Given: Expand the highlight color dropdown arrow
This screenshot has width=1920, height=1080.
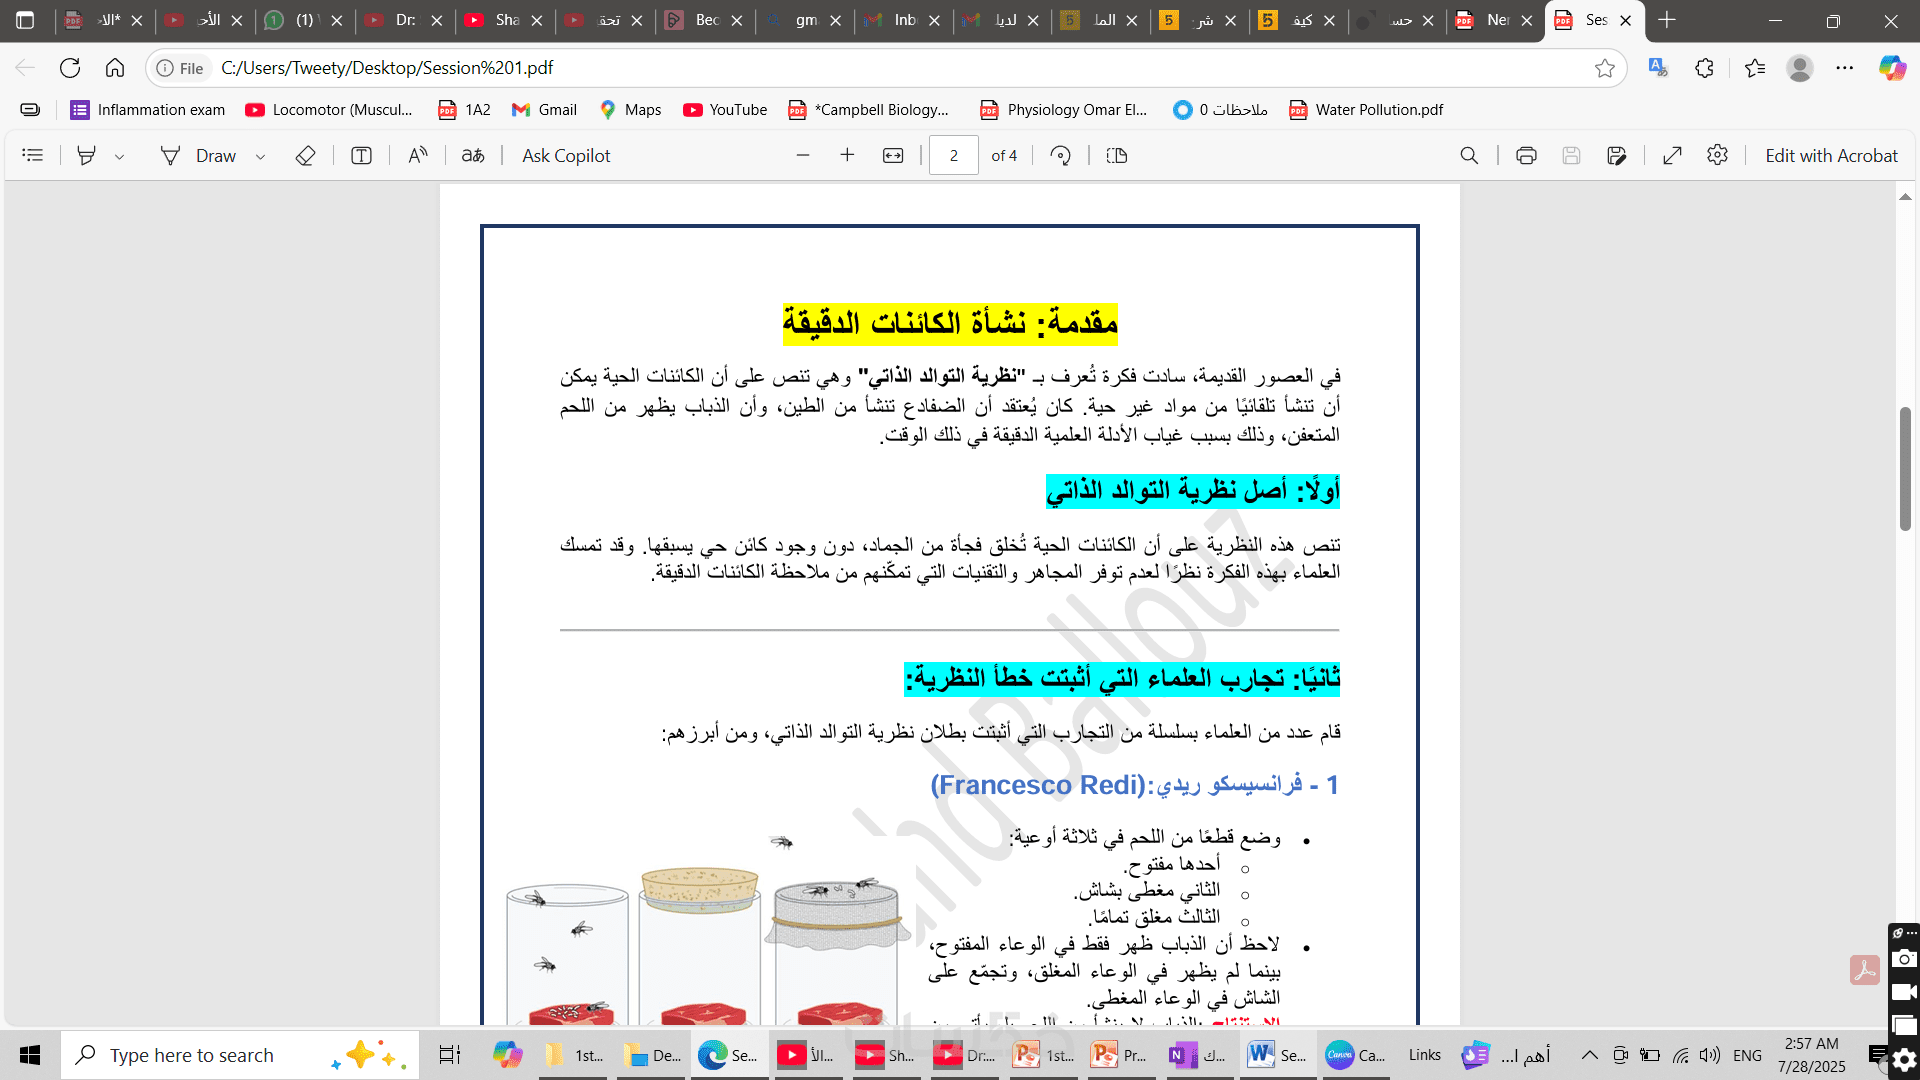Looking at the screenshot, I should [119, 156].
